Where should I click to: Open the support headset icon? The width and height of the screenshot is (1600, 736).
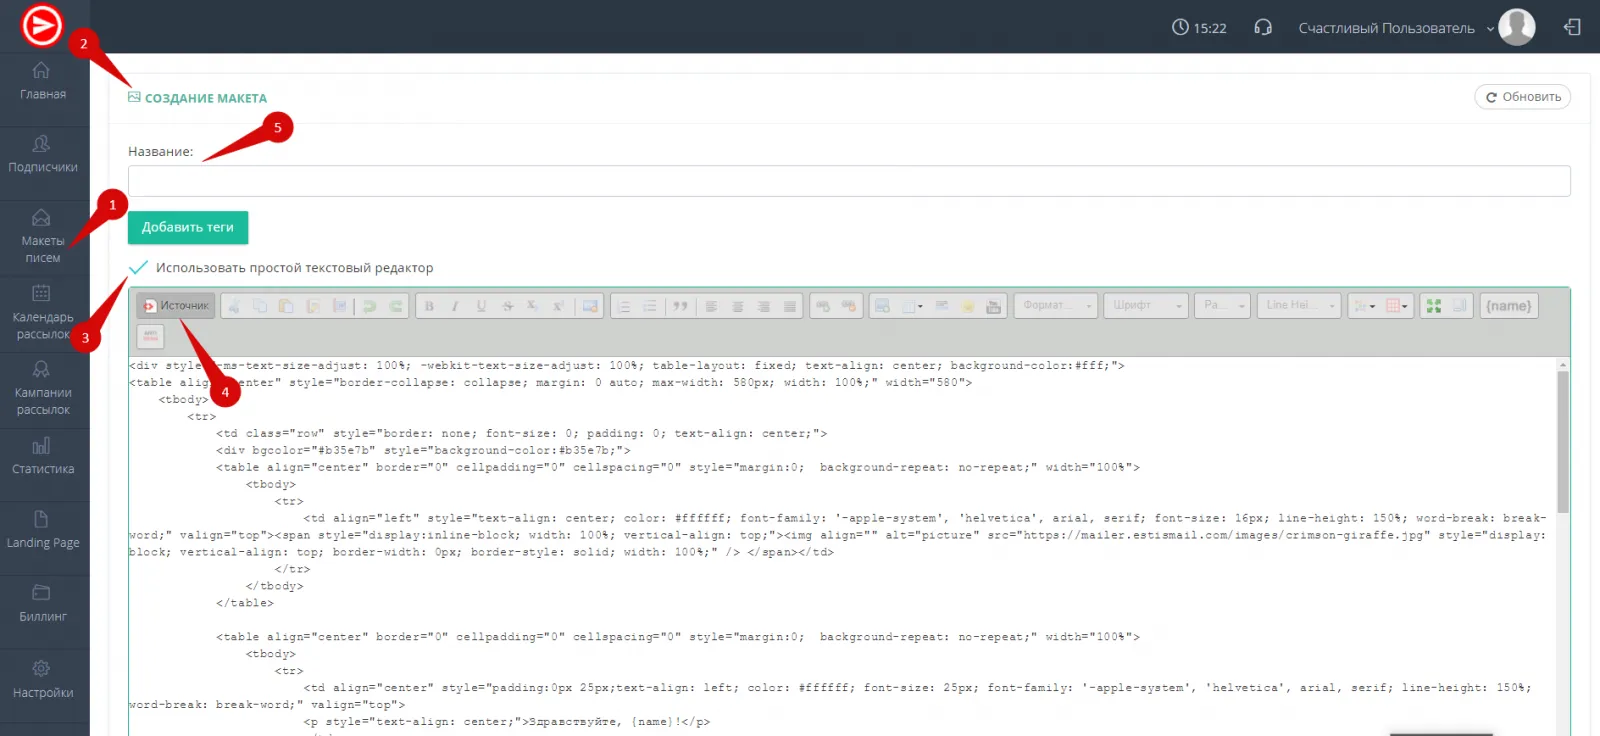pos(1263,28)
